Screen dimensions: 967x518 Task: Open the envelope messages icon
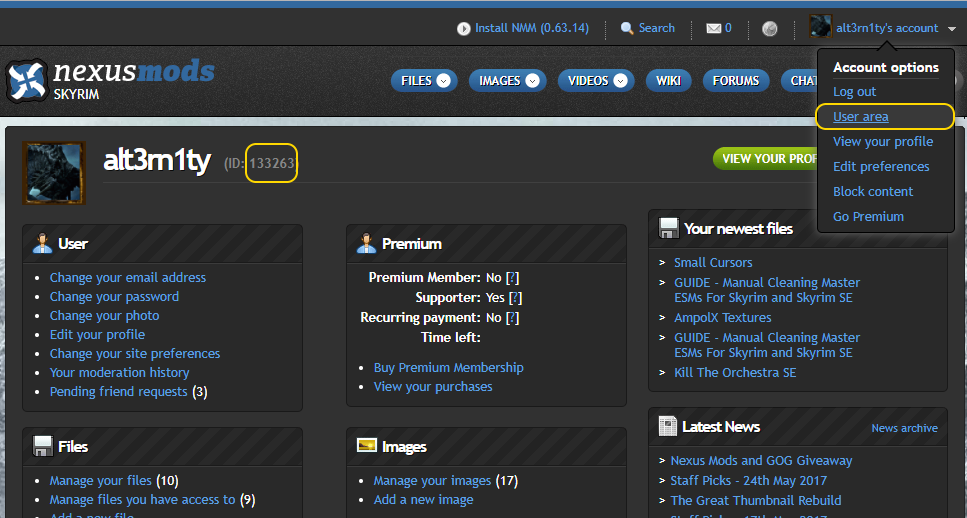coord(714,28)
